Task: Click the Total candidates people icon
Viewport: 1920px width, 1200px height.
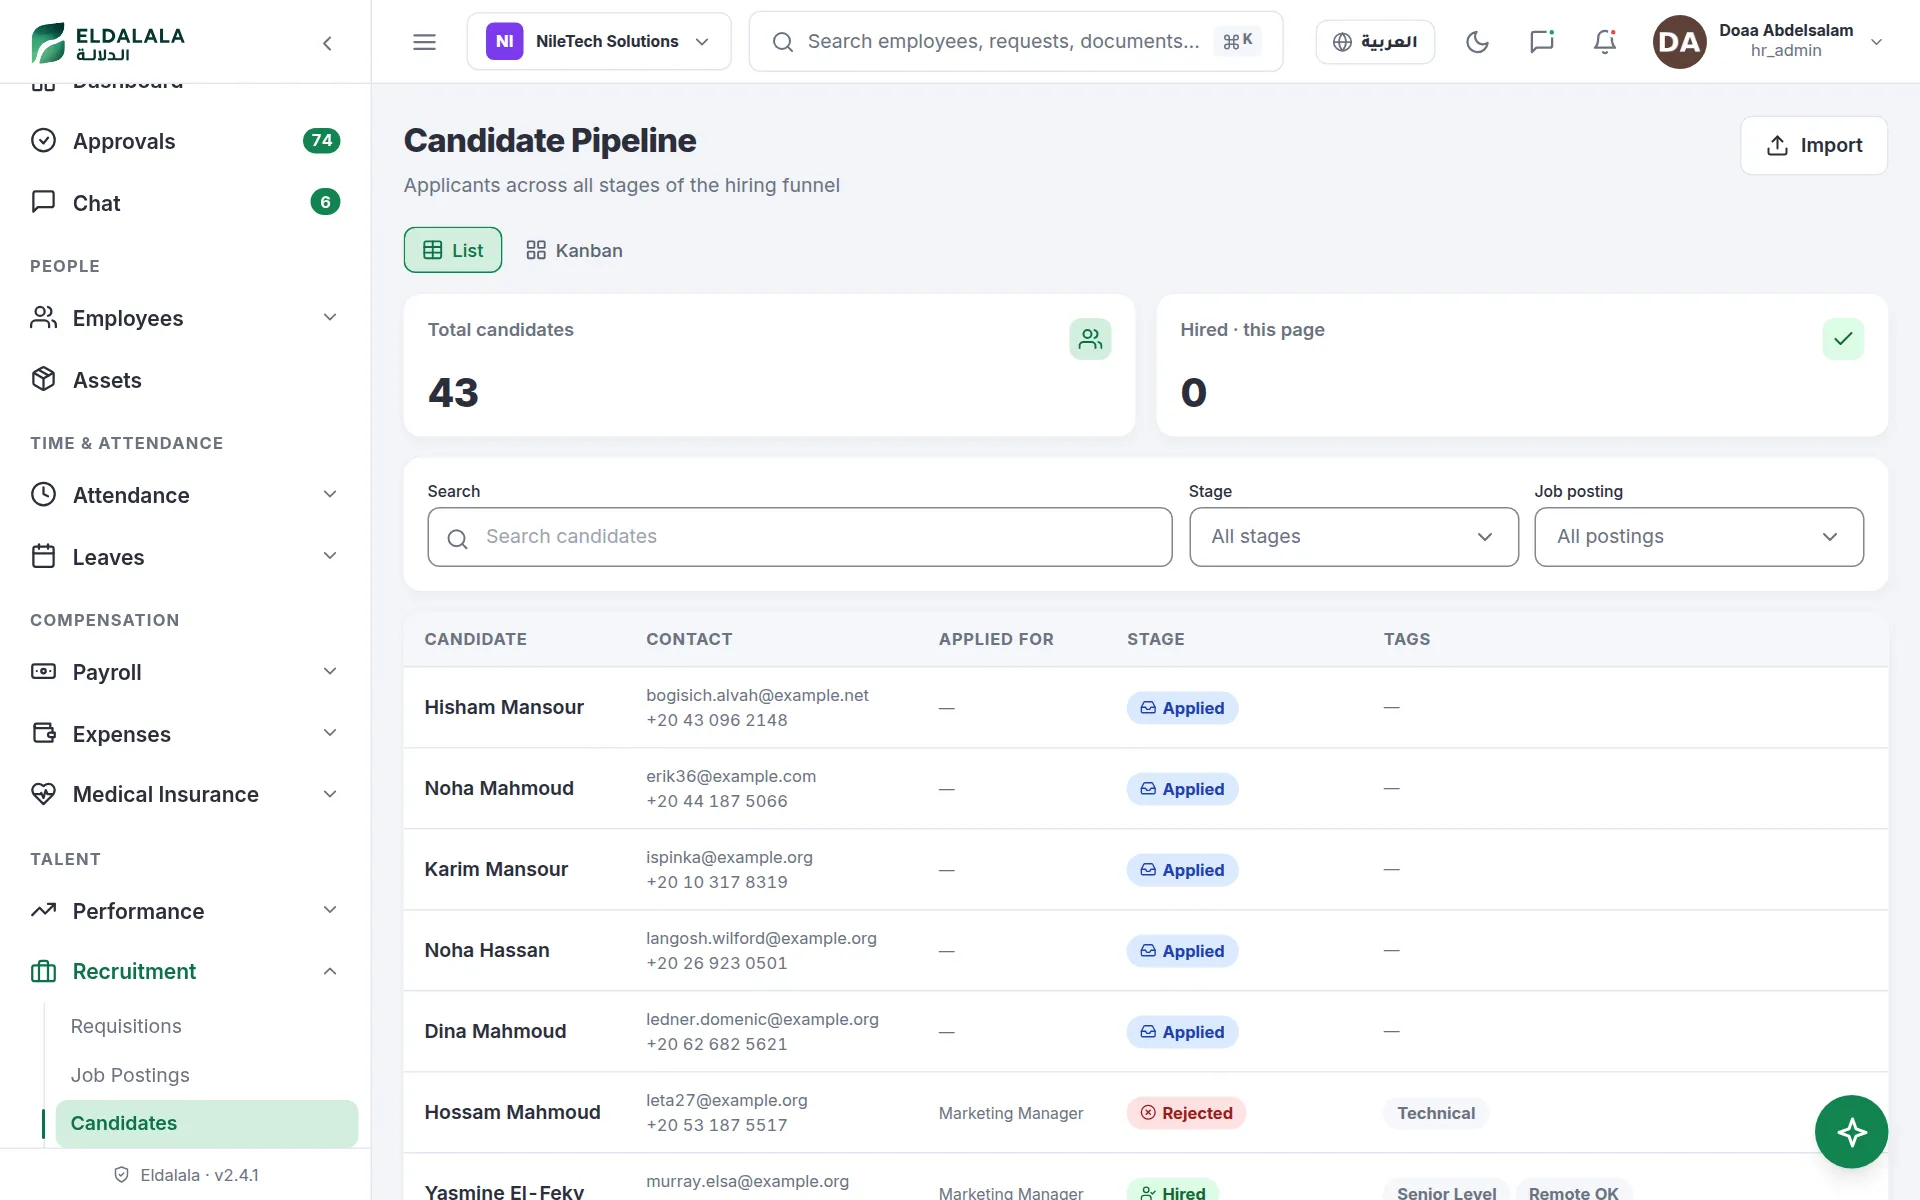Action: click(1090, 339)
